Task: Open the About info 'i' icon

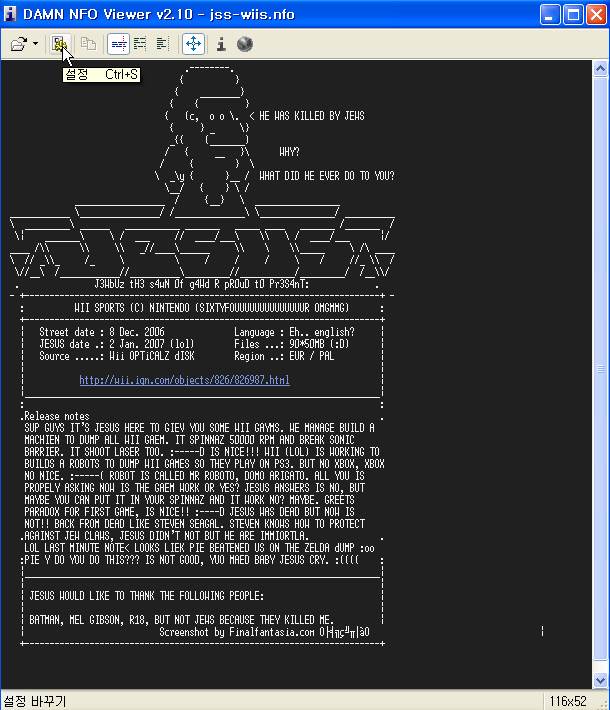Action: pos(221,44)
